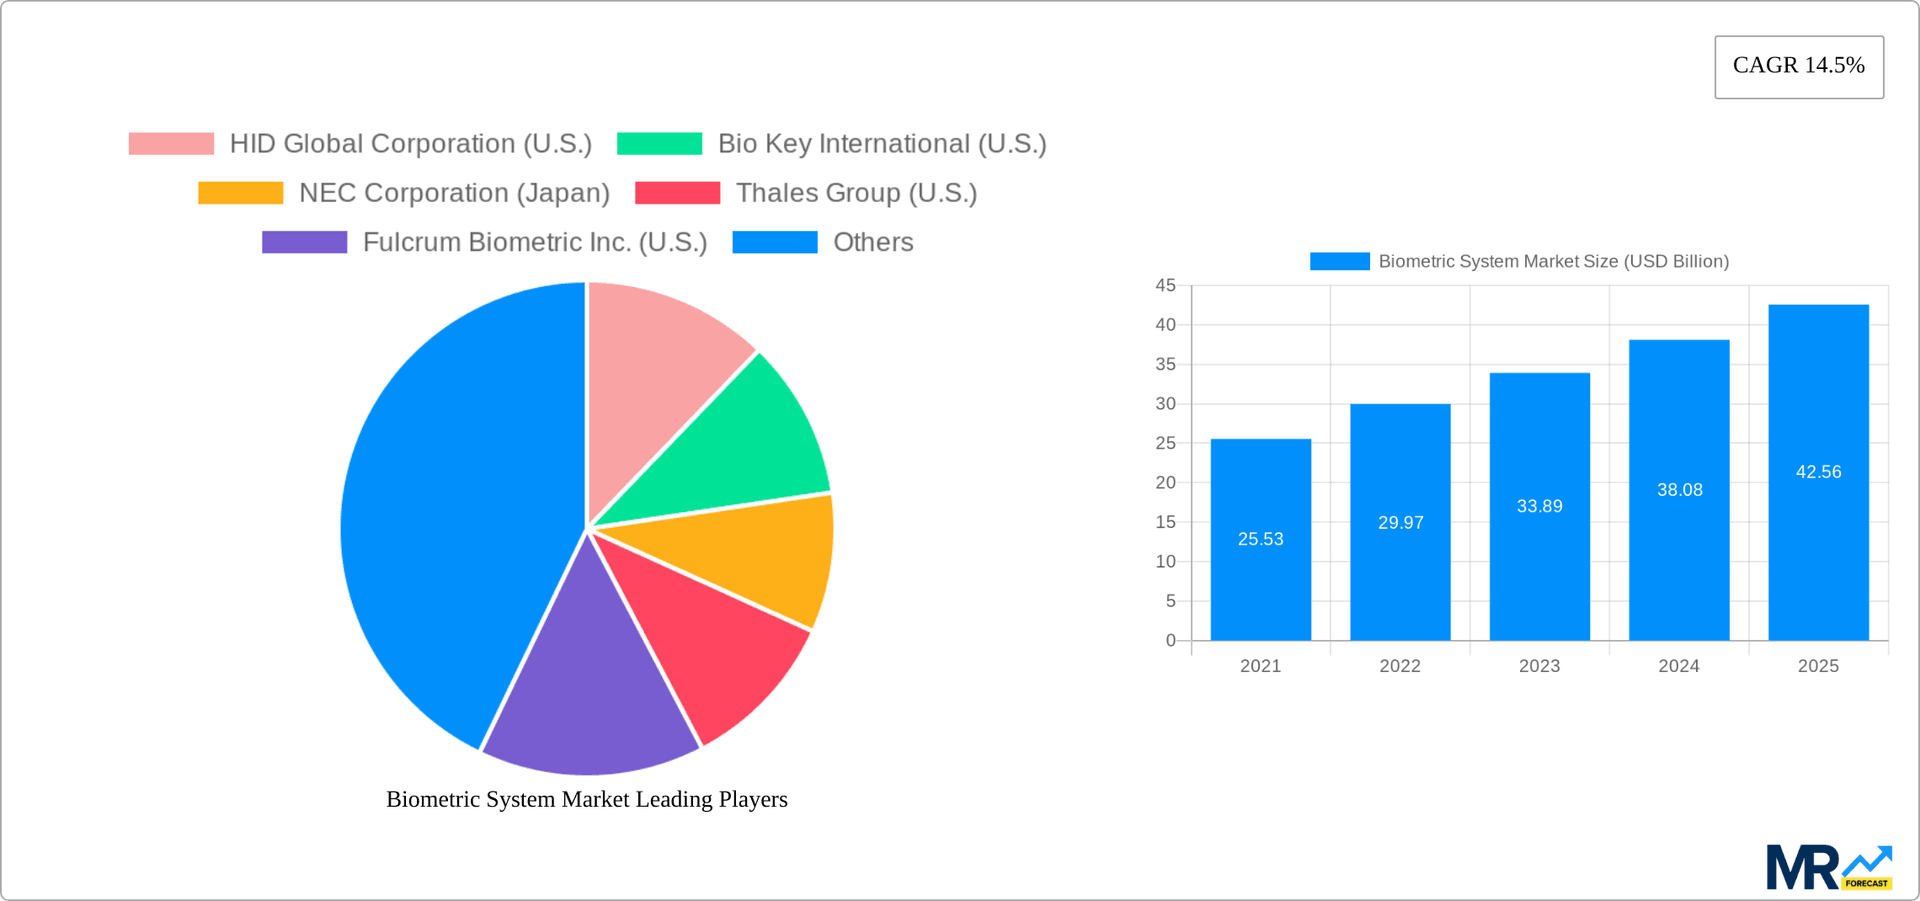Select the blue Others legend swatch

tap(775, 242)
